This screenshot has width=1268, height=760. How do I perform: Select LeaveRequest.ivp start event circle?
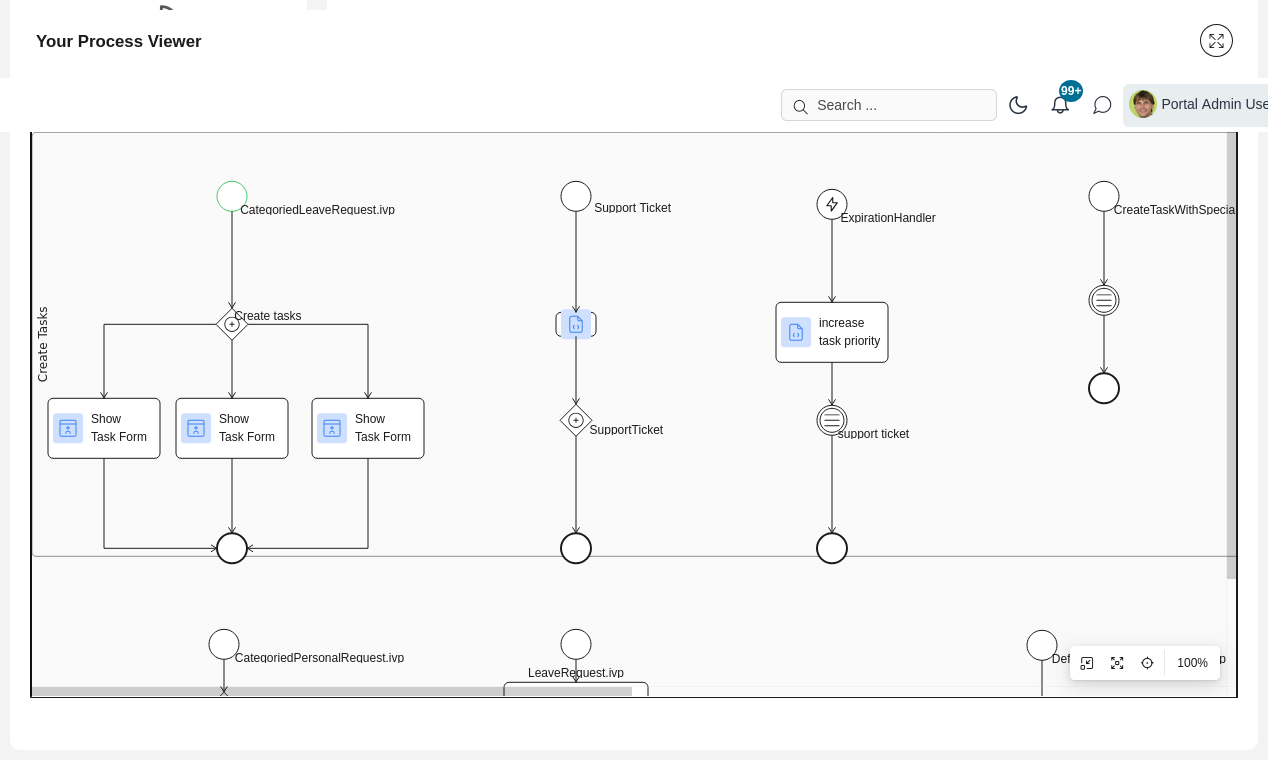(576, 644)
